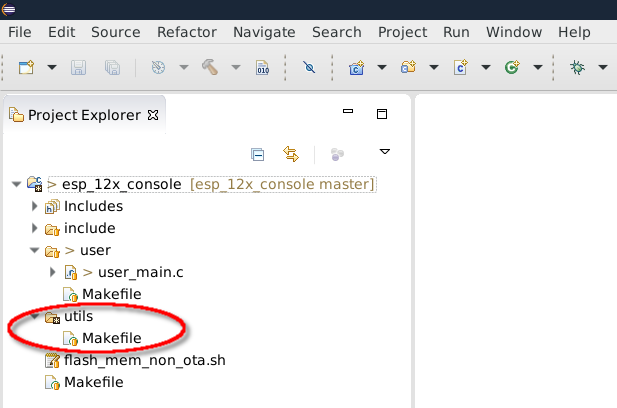Image resolution: width=617 pixels, height=408 pixels.
Task: Select the Includes tree item
Action: coord(93,206)
